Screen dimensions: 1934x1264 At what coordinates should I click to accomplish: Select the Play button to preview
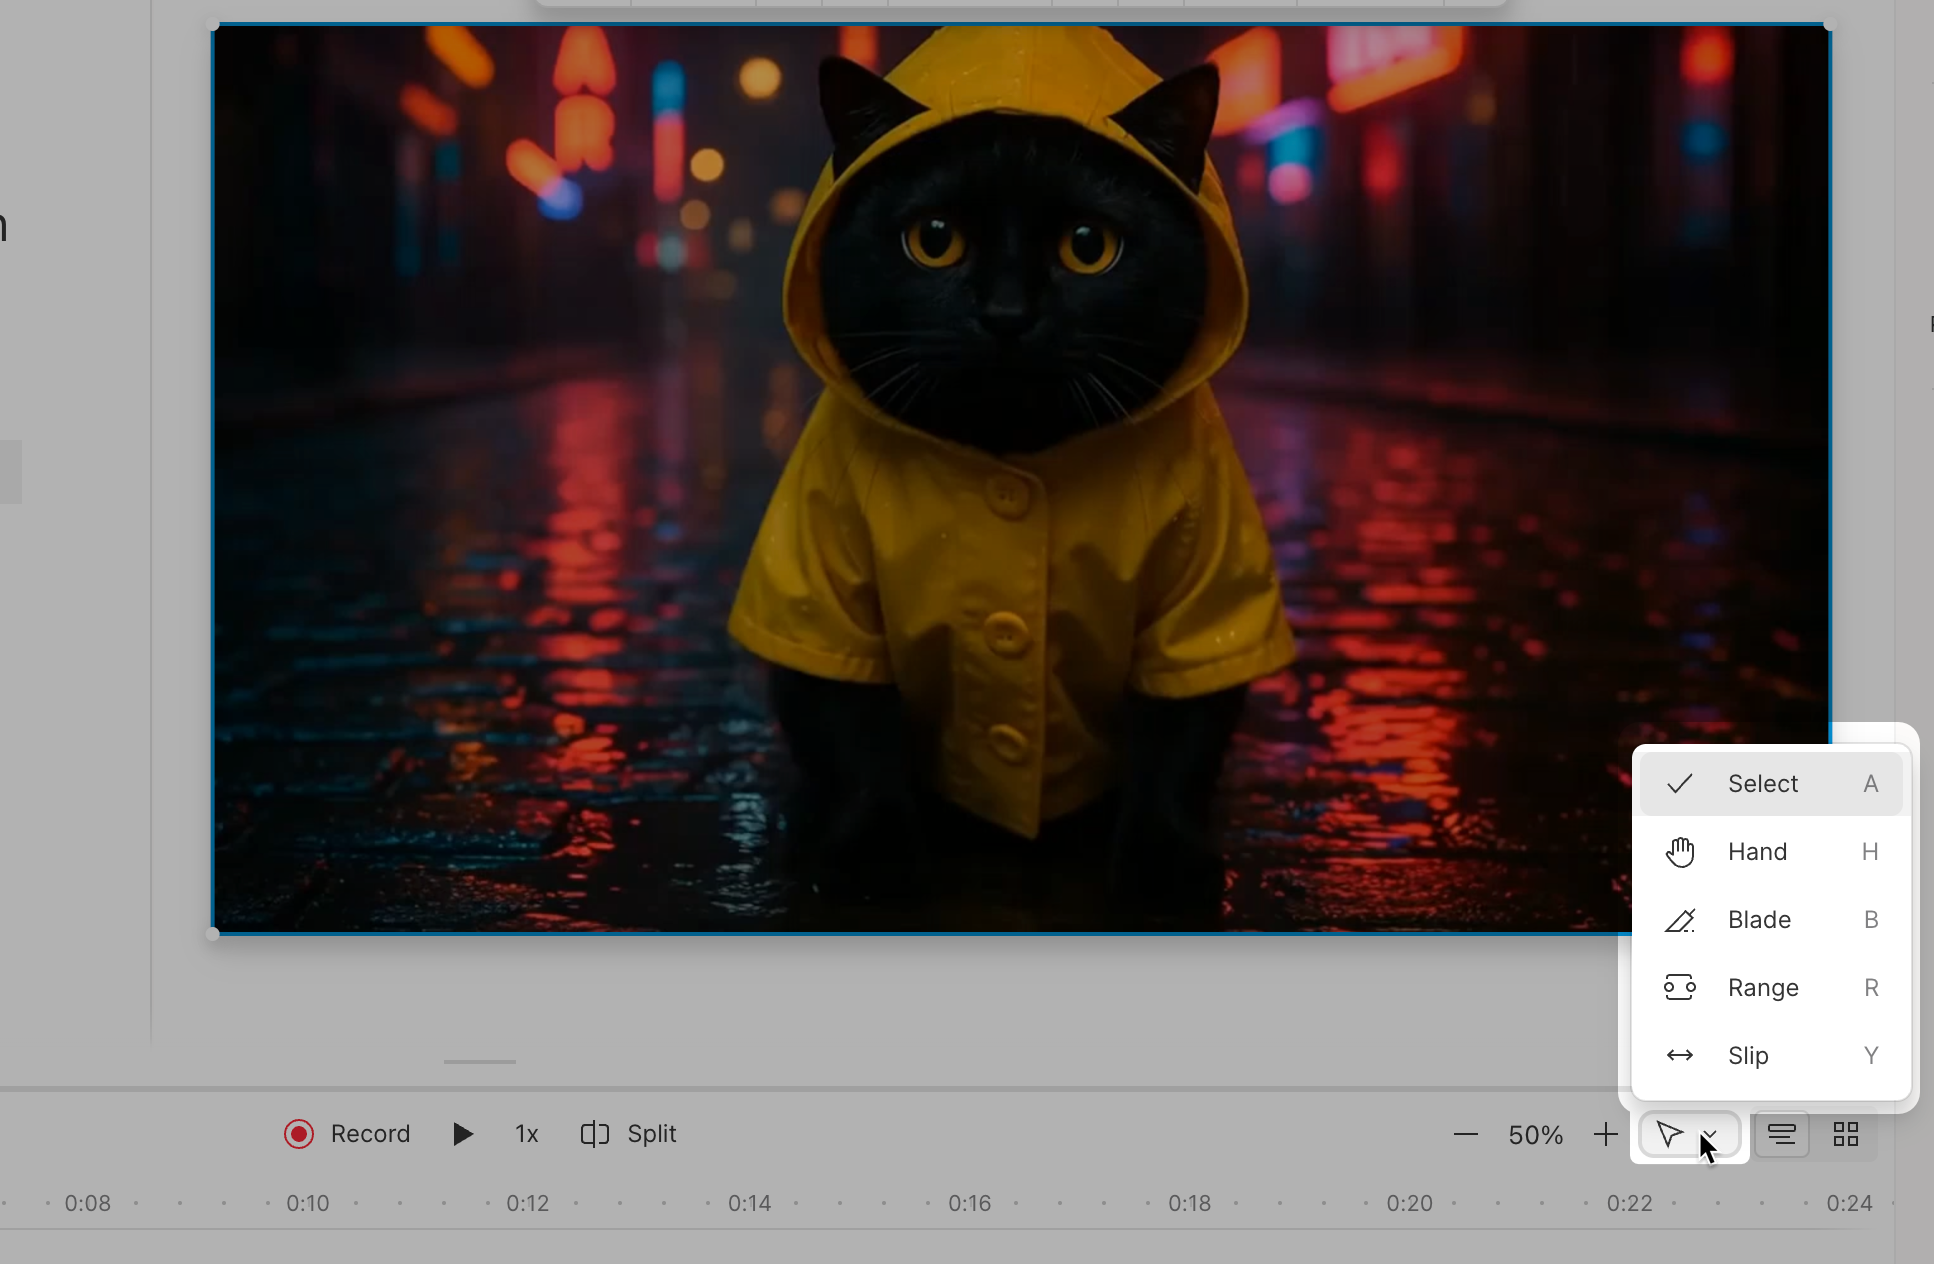462,1134
